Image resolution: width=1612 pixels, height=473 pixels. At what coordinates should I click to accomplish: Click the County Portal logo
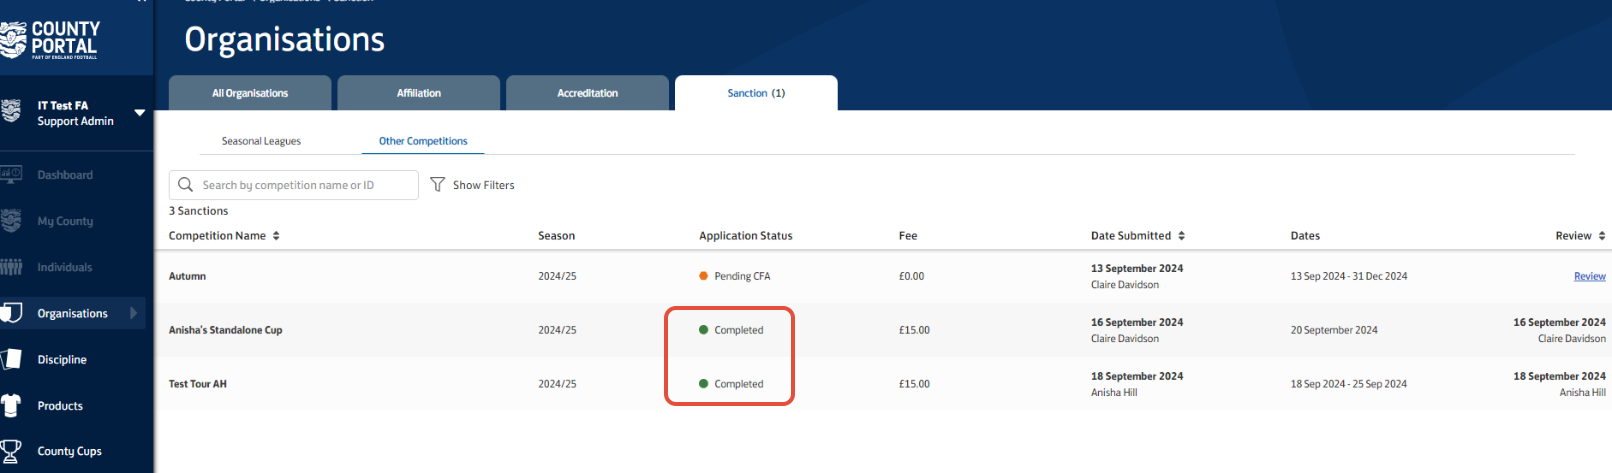click(x=50, y=39)
